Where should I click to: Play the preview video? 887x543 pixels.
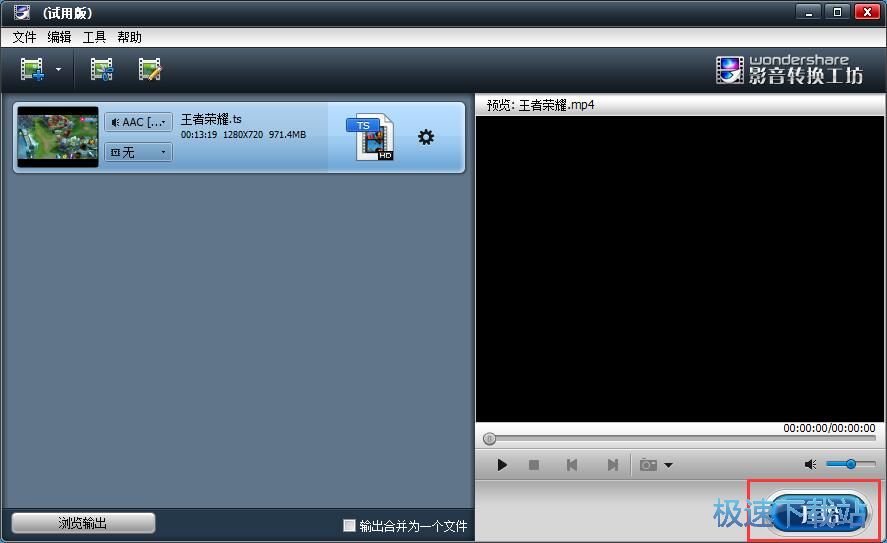tap(502, 465)
